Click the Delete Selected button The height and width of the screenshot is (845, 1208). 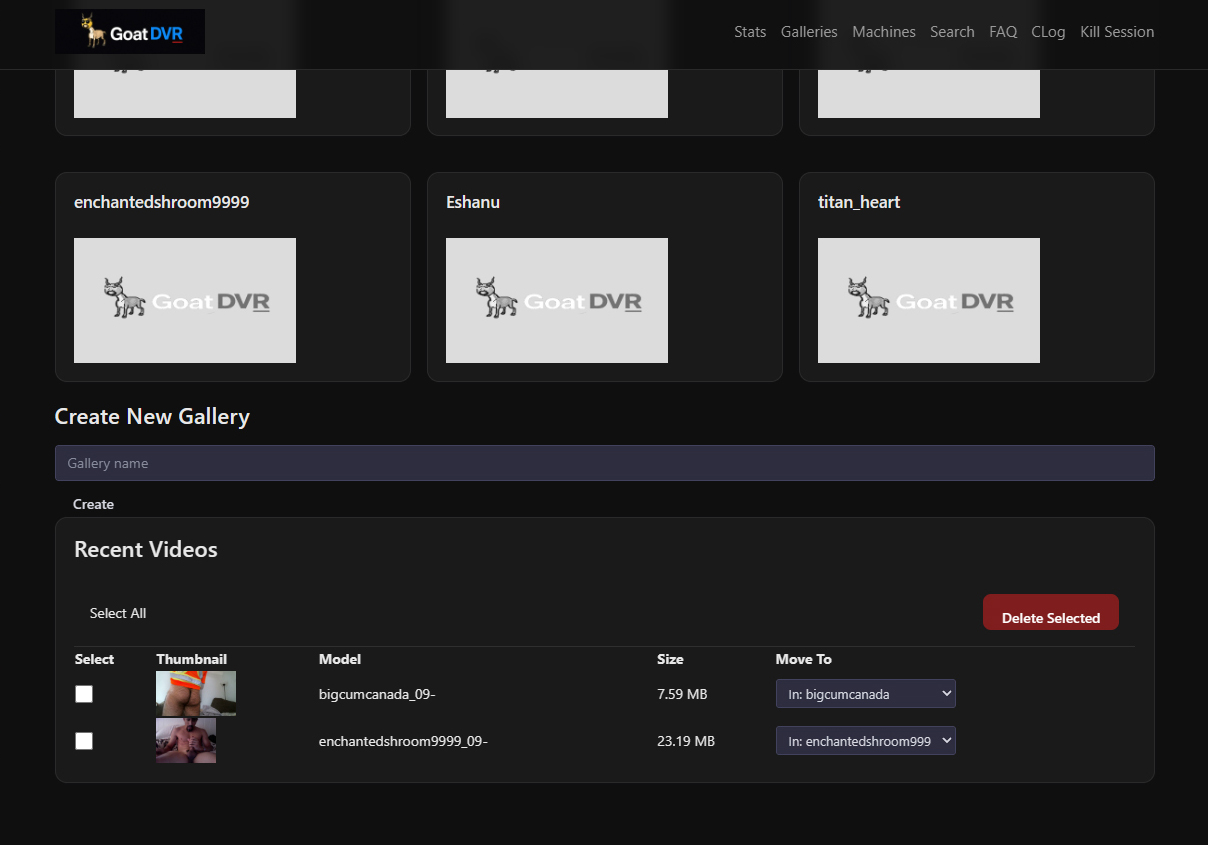tap(1051, 613)
